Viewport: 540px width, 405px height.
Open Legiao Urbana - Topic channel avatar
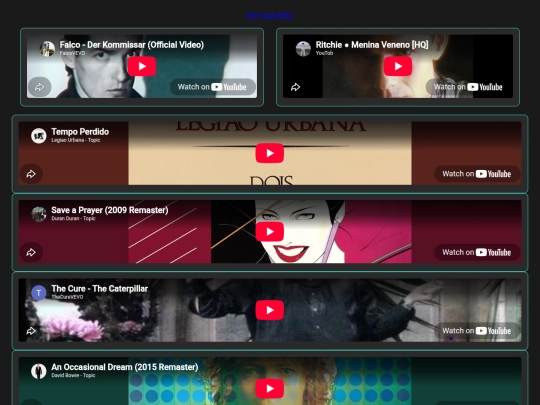pyautogui.click(x=39, y=136)
